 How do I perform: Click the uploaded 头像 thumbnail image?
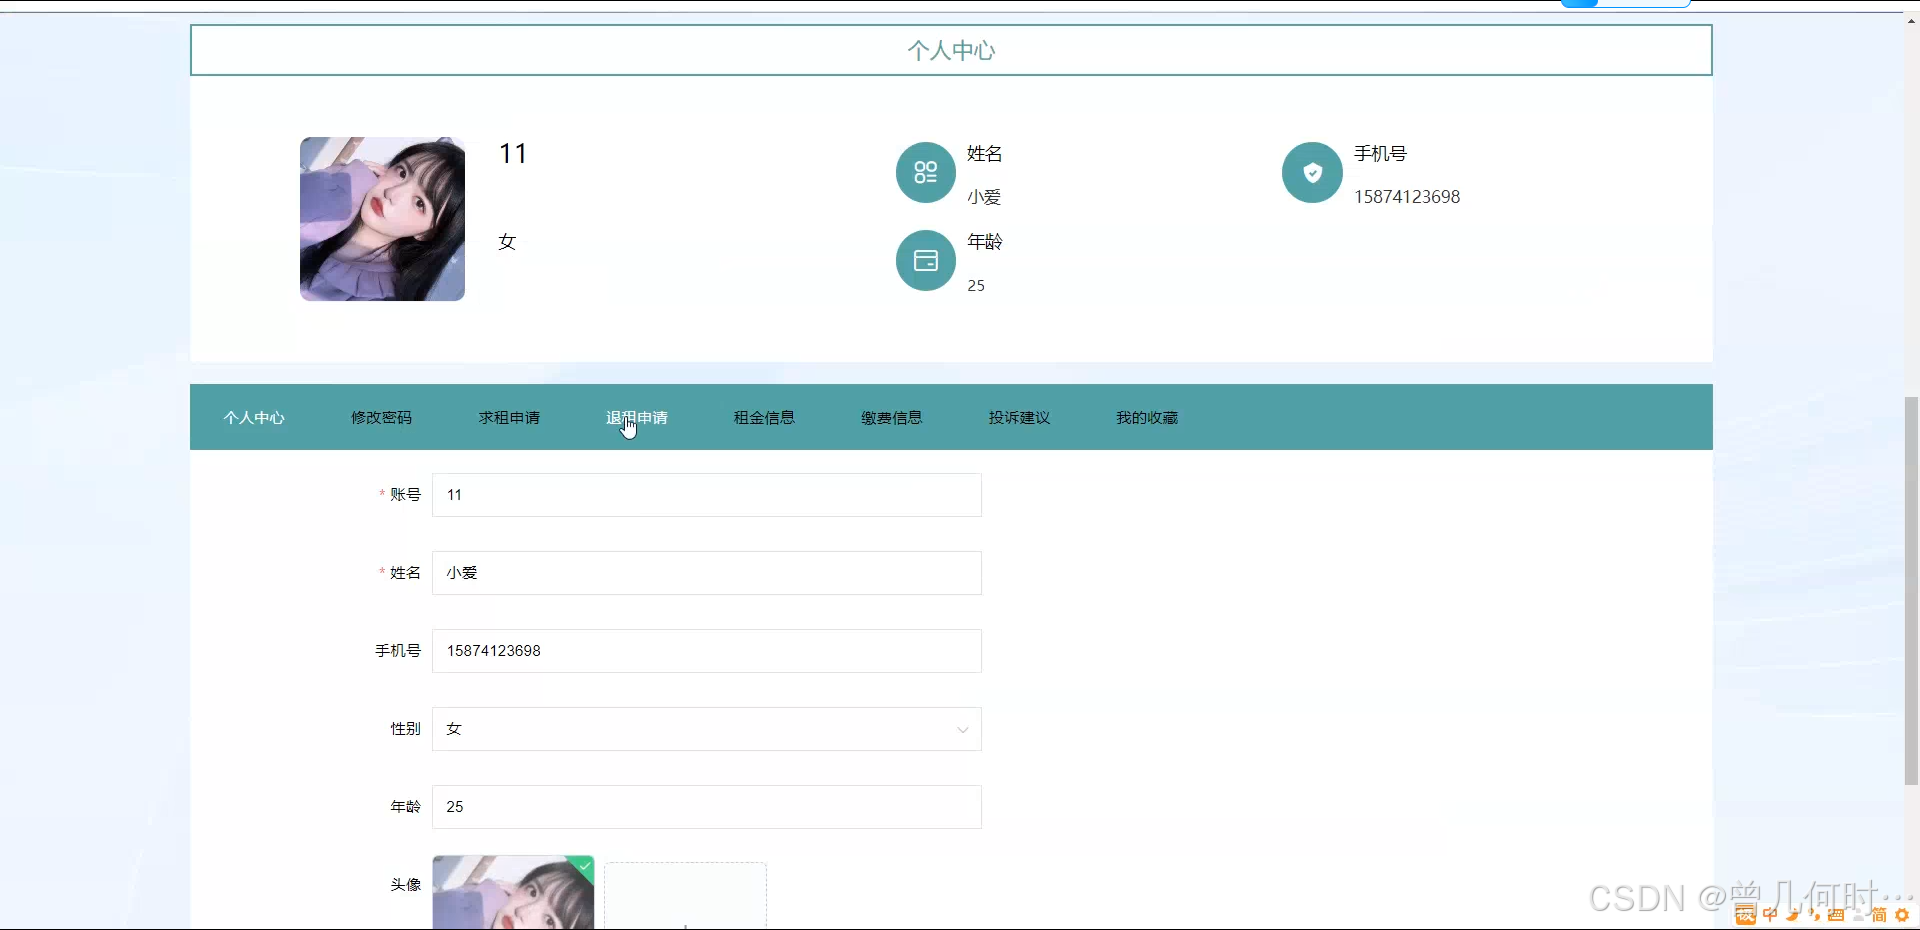point(513,893)
